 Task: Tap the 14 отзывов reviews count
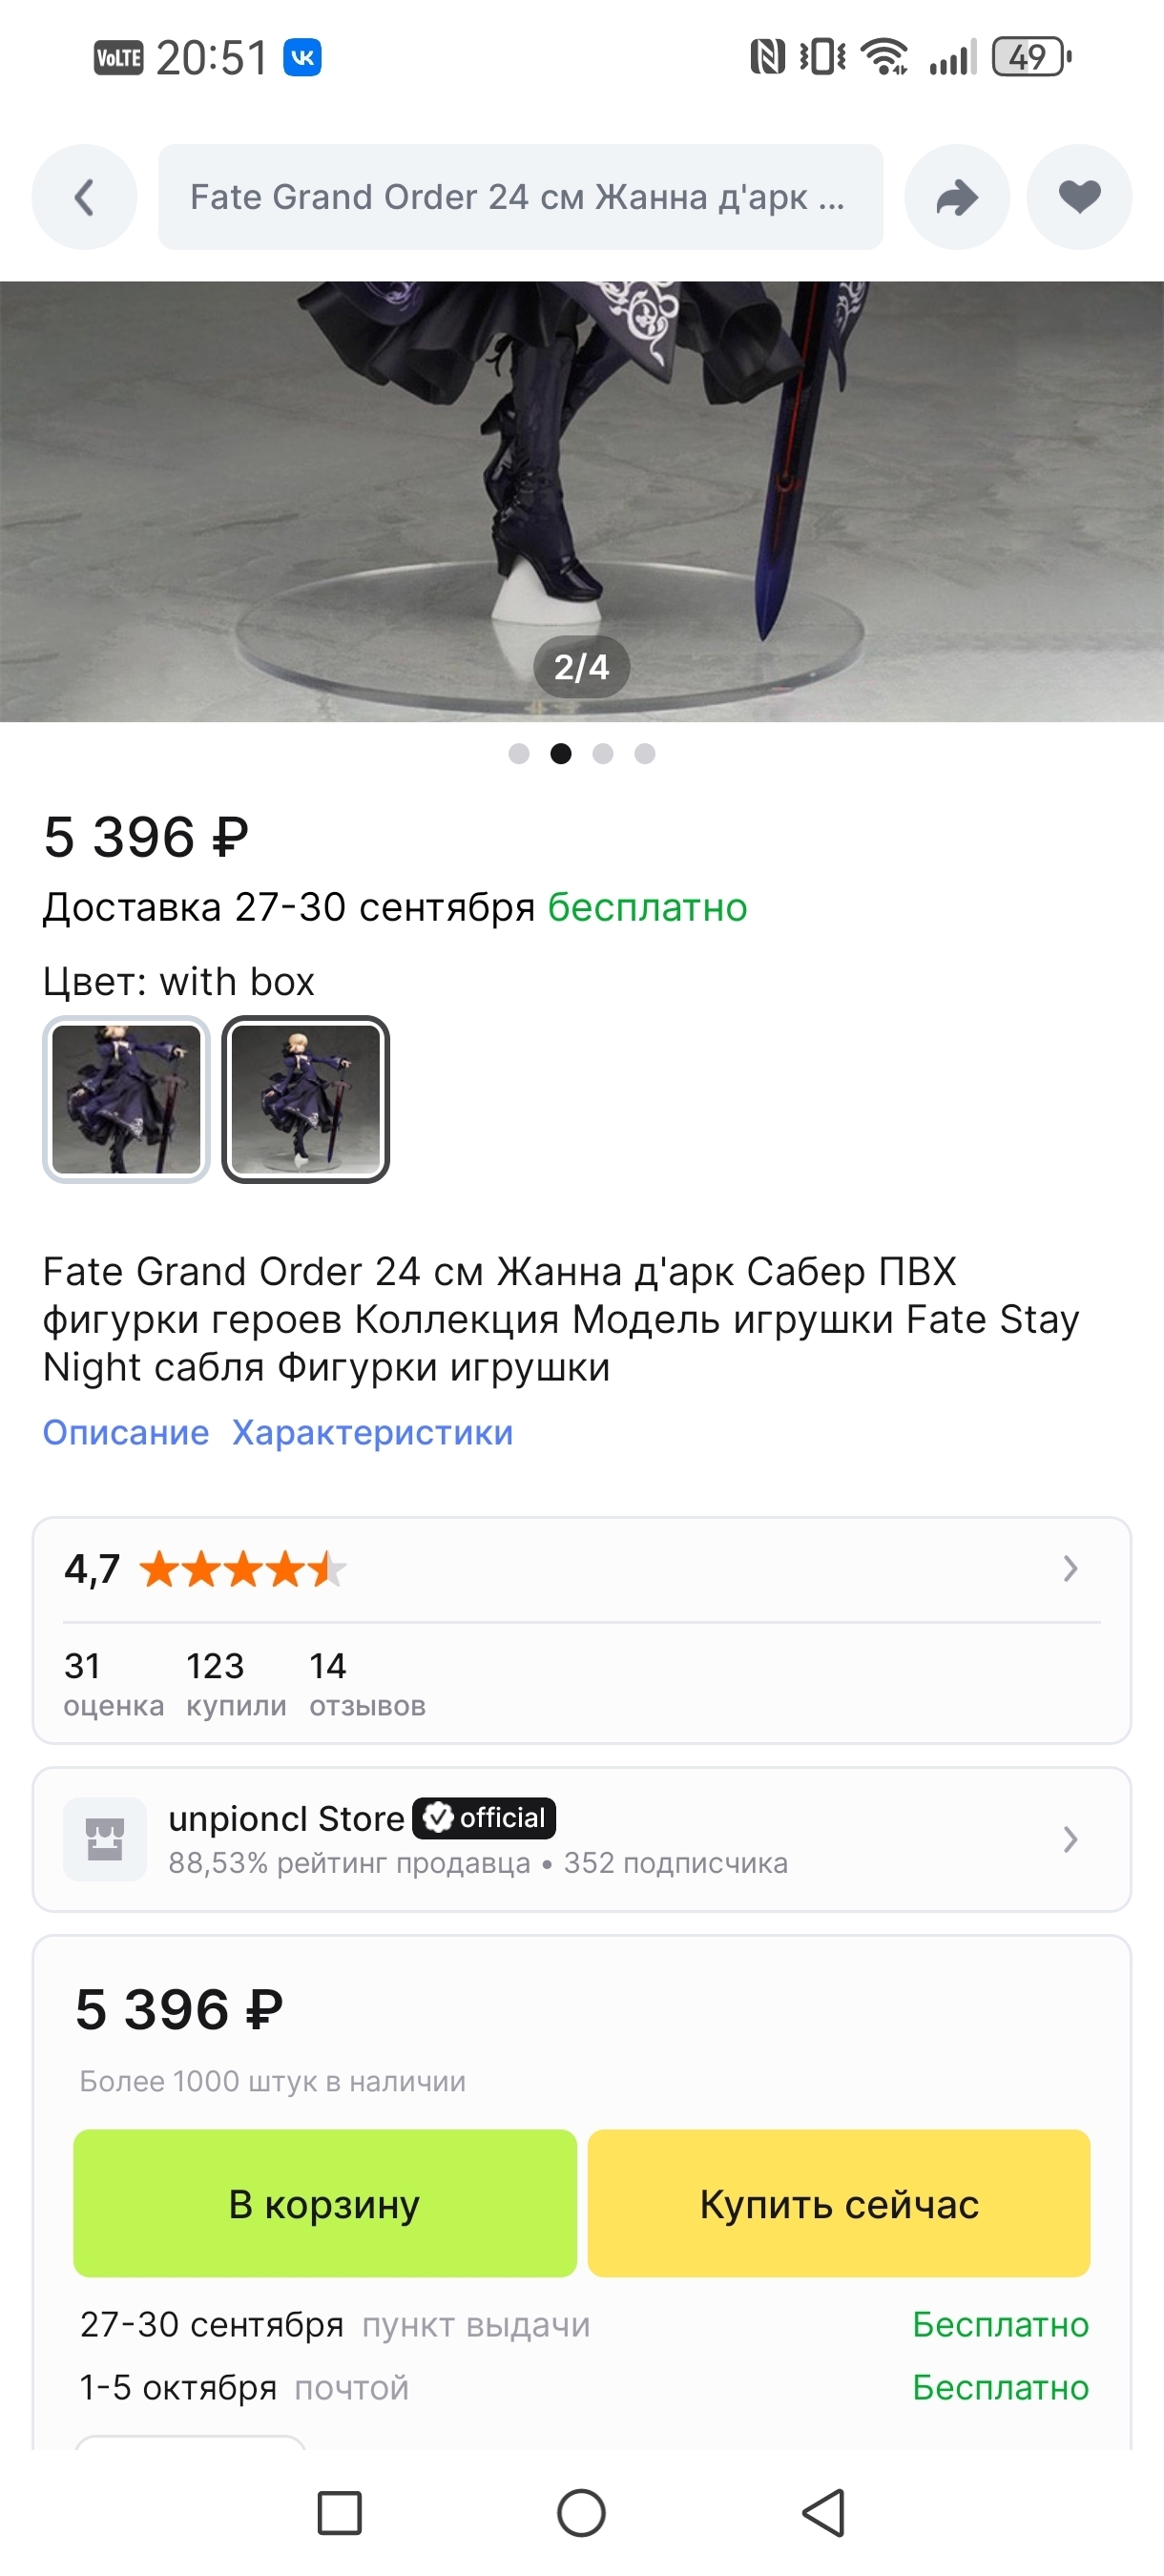point(367,1684)
